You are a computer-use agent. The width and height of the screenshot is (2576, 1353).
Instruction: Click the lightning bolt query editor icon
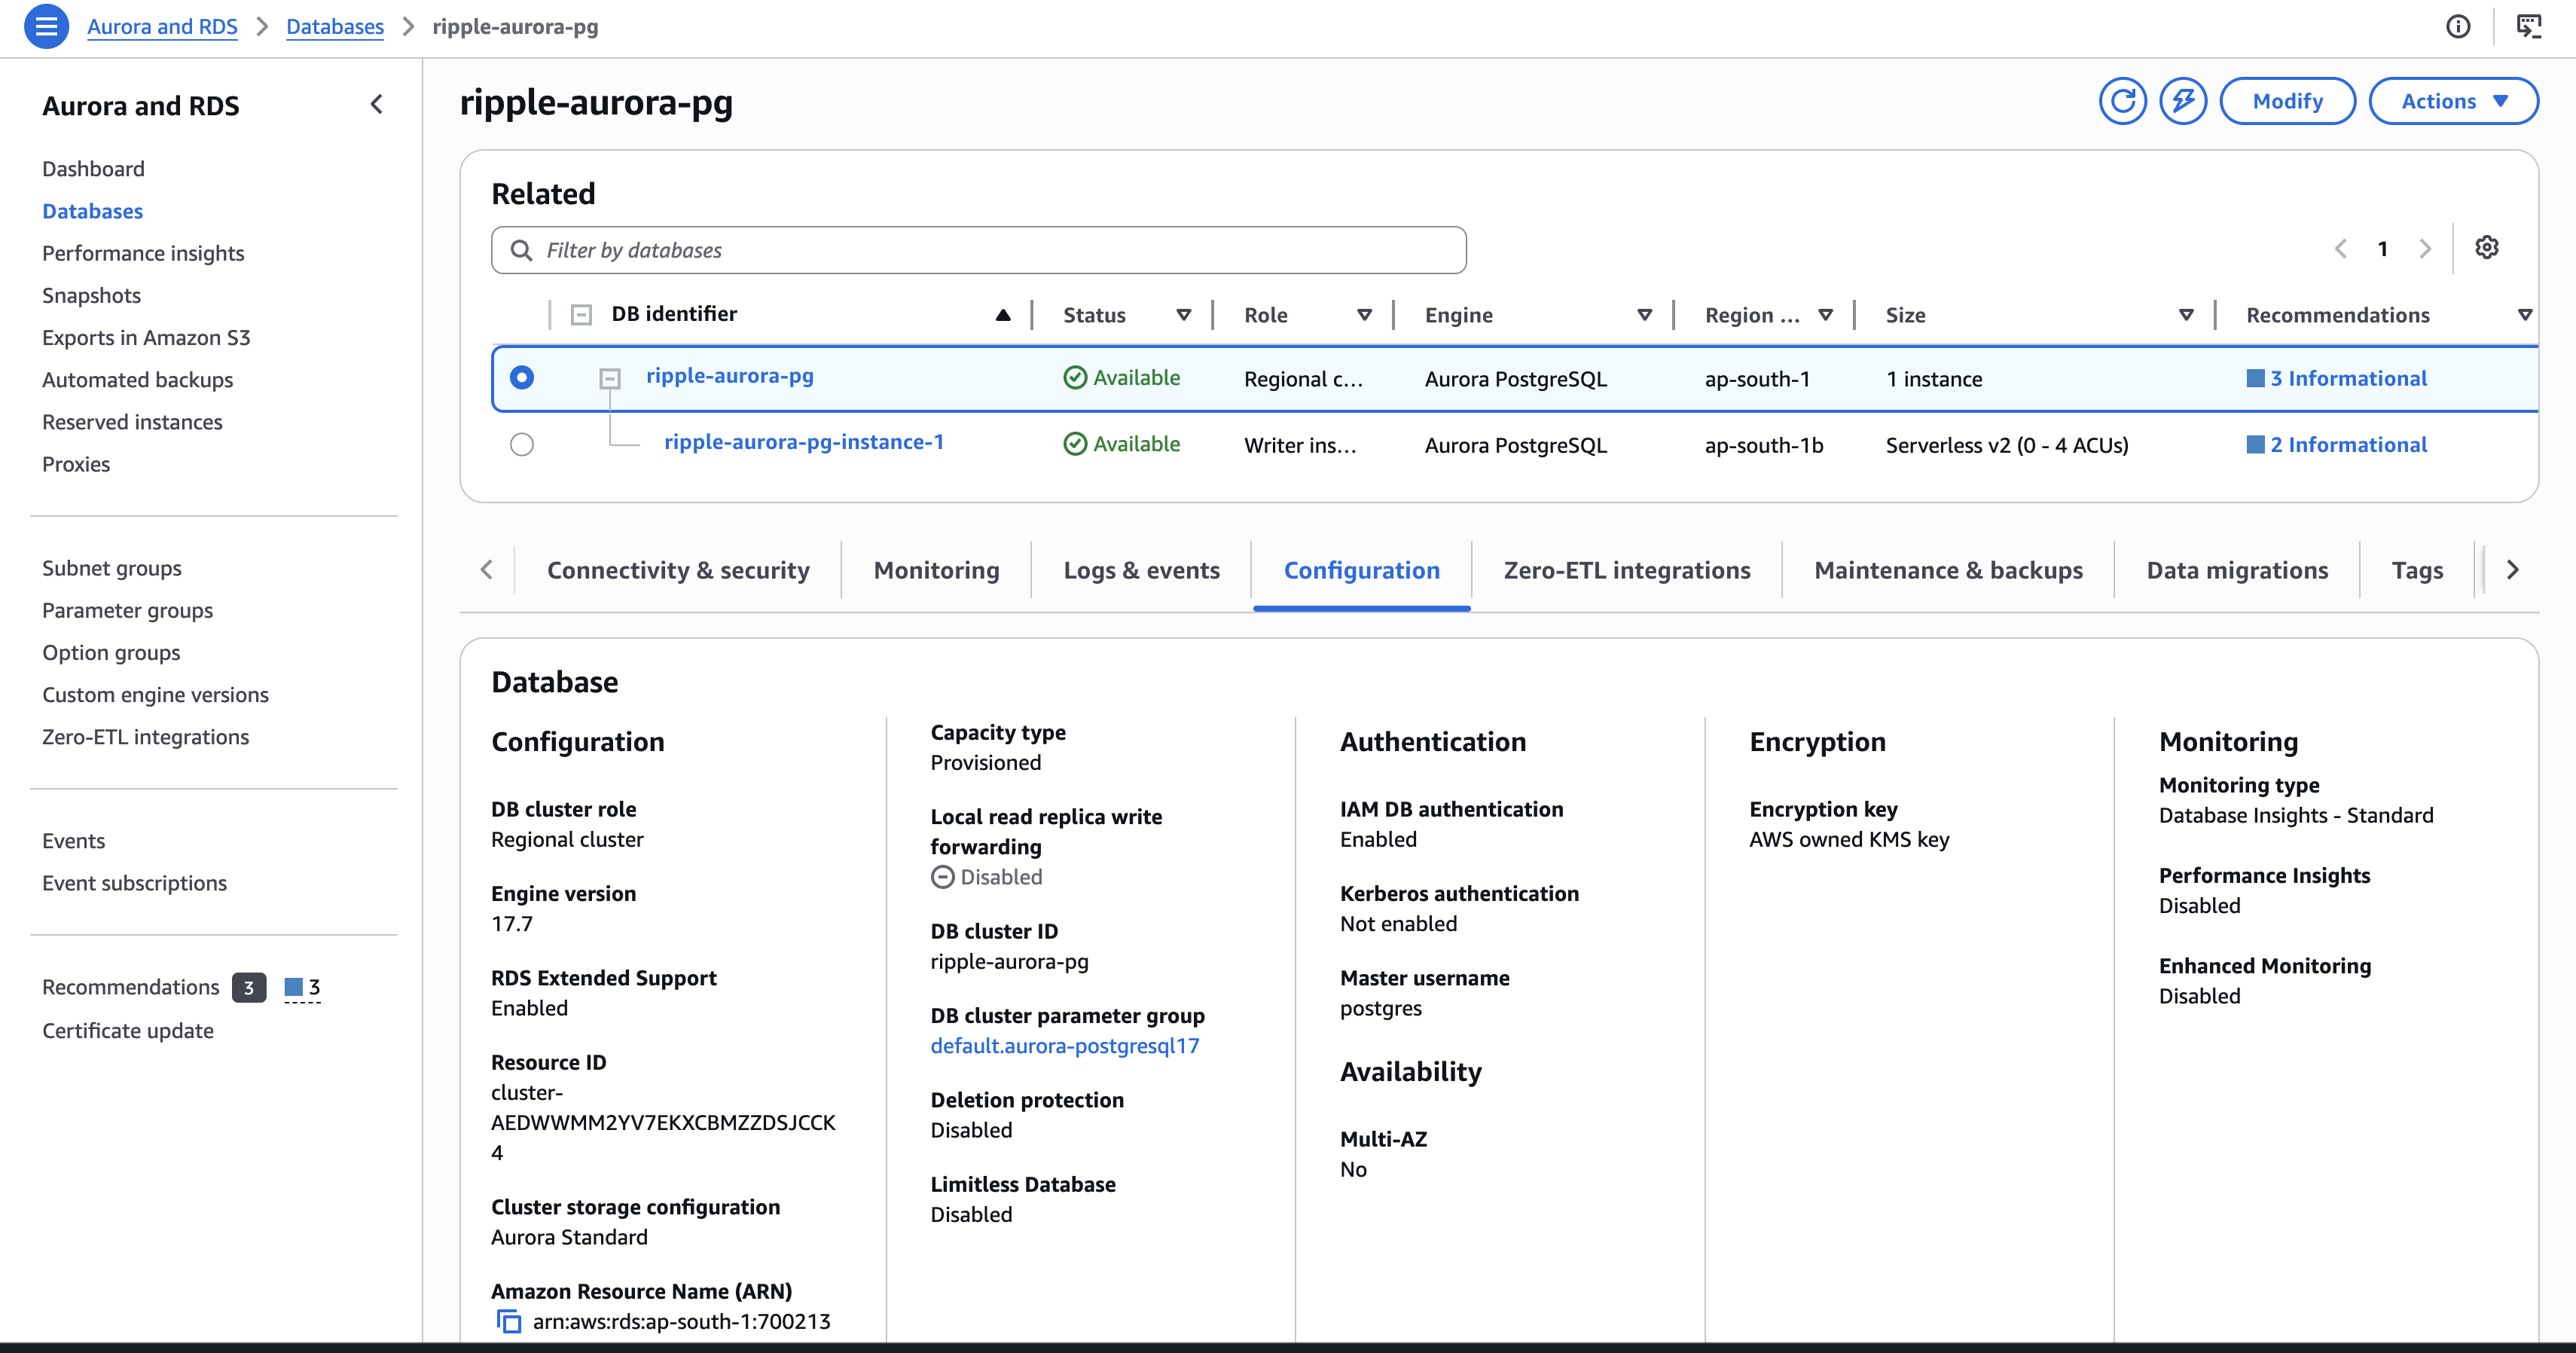pyautogui.click(x=2183, y=101)
